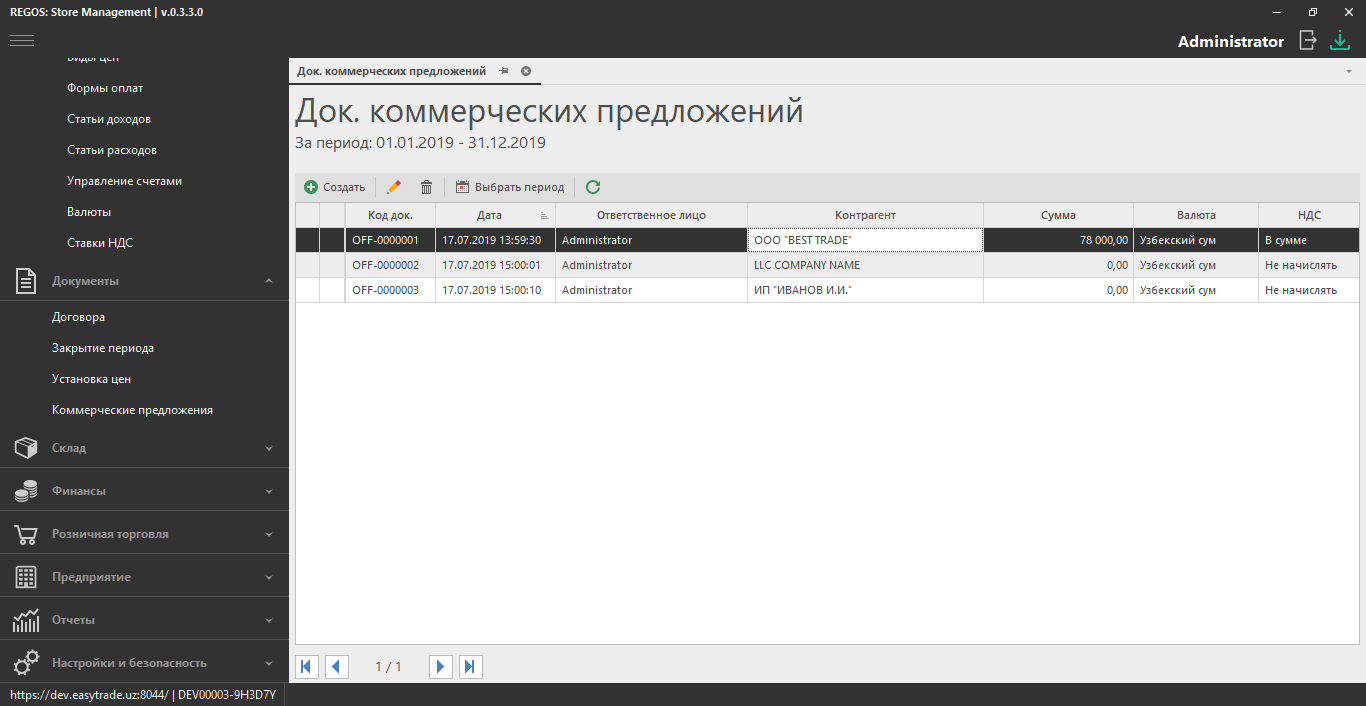Open the tab list dropdown arrow
This screenshot has height=706, width=1366.
pos(1348,72)
